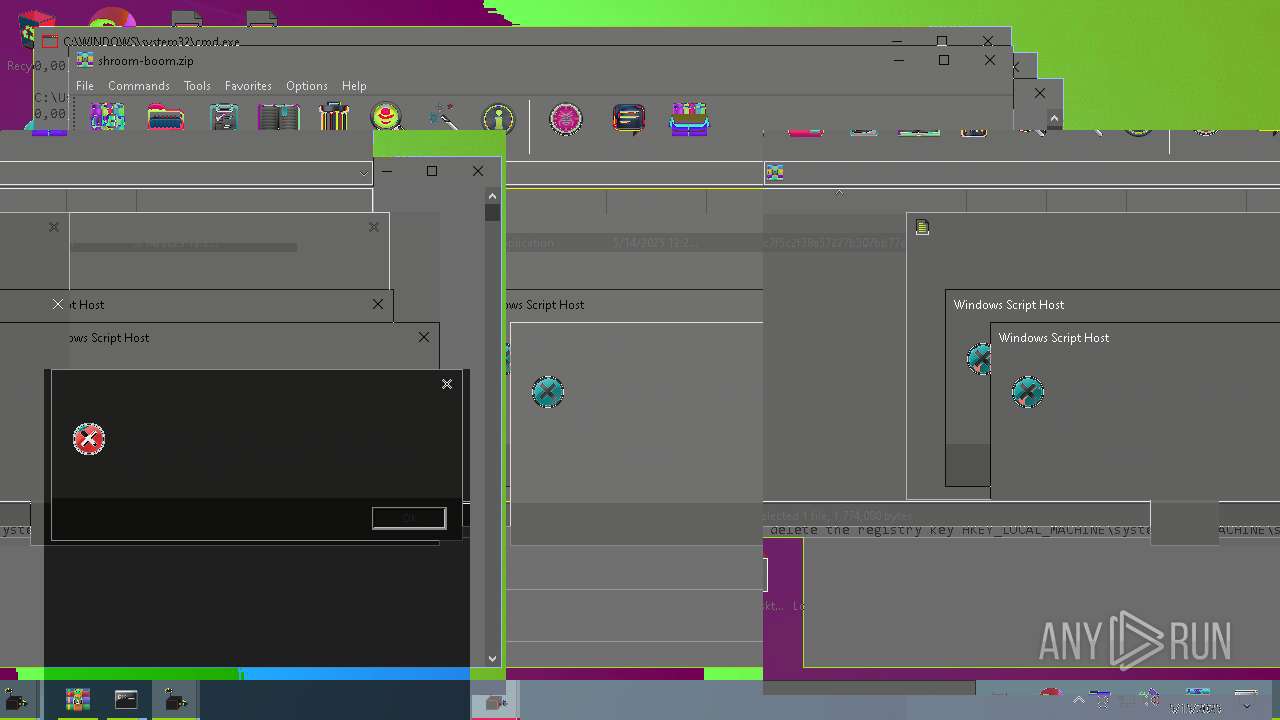The image size is (1280, 720).
Task: Click the Delete trash bin icon
Action: (334, 118)
